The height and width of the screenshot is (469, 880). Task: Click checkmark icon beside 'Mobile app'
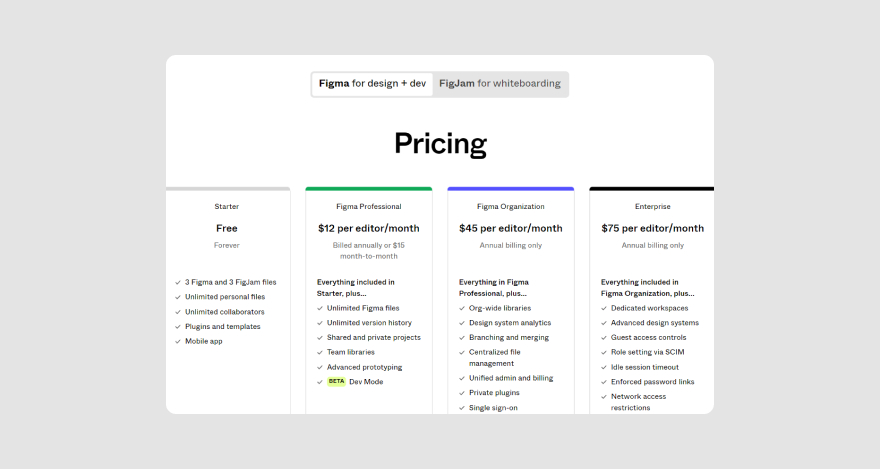(178, 341)
